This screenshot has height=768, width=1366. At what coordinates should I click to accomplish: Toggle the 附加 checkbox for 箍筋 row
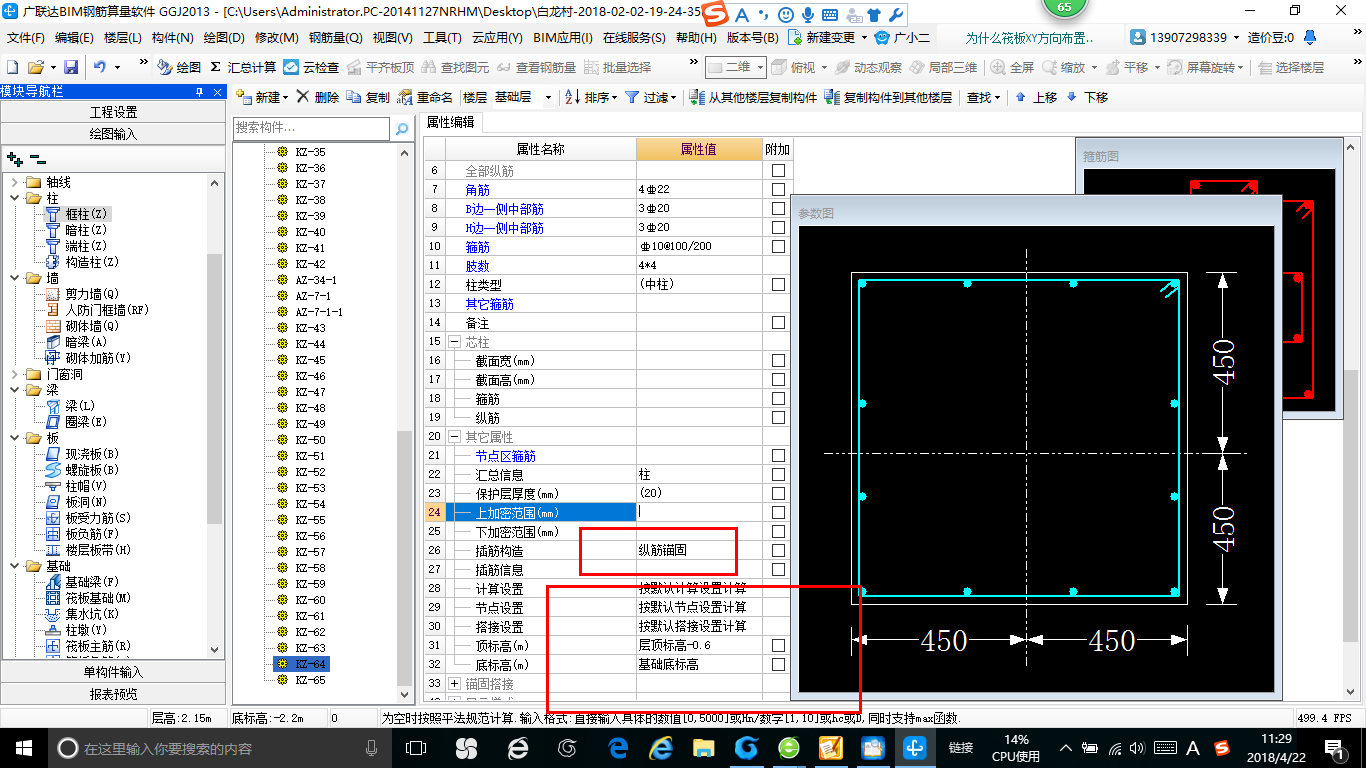click(x=778, y=246)
